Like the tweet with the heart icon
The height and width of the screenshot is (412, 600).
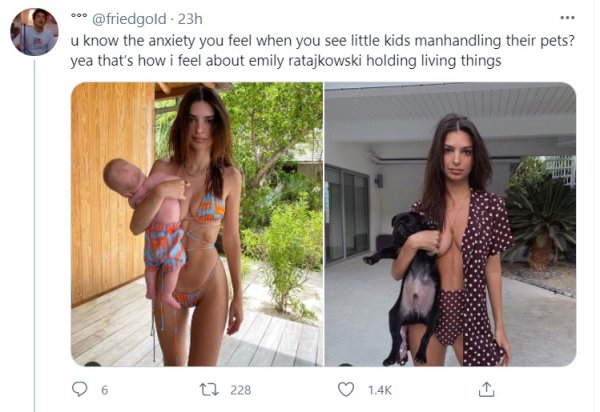[x=346, y=389]
